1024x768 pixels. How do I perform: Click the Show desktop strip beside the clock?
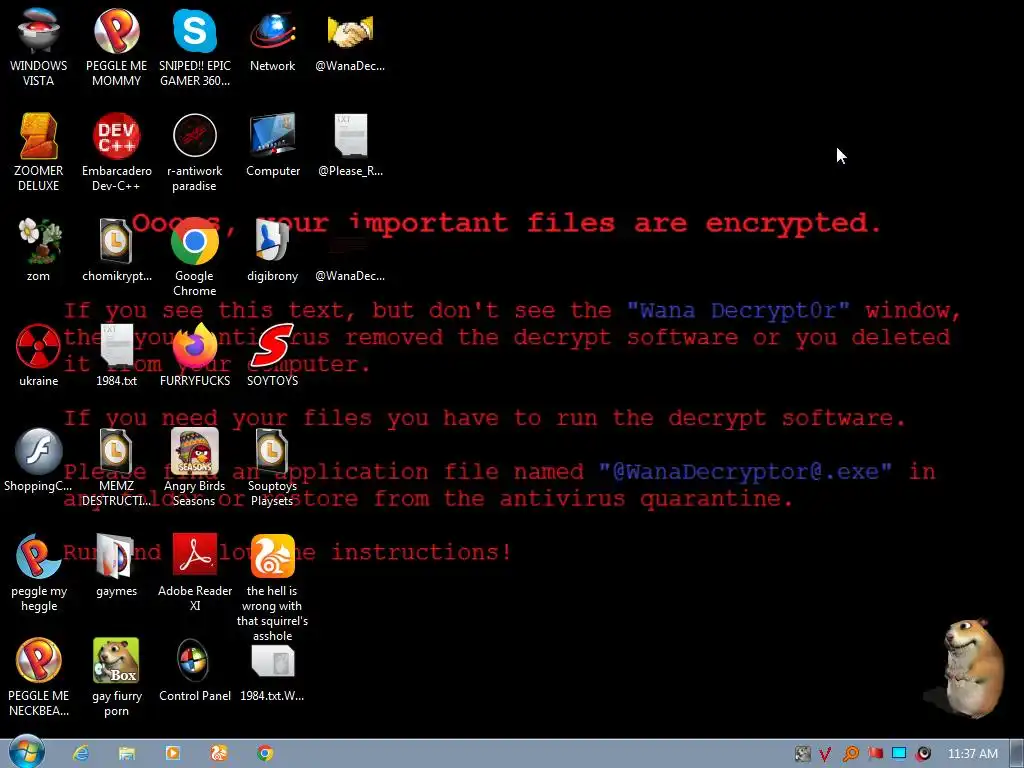1017,754
